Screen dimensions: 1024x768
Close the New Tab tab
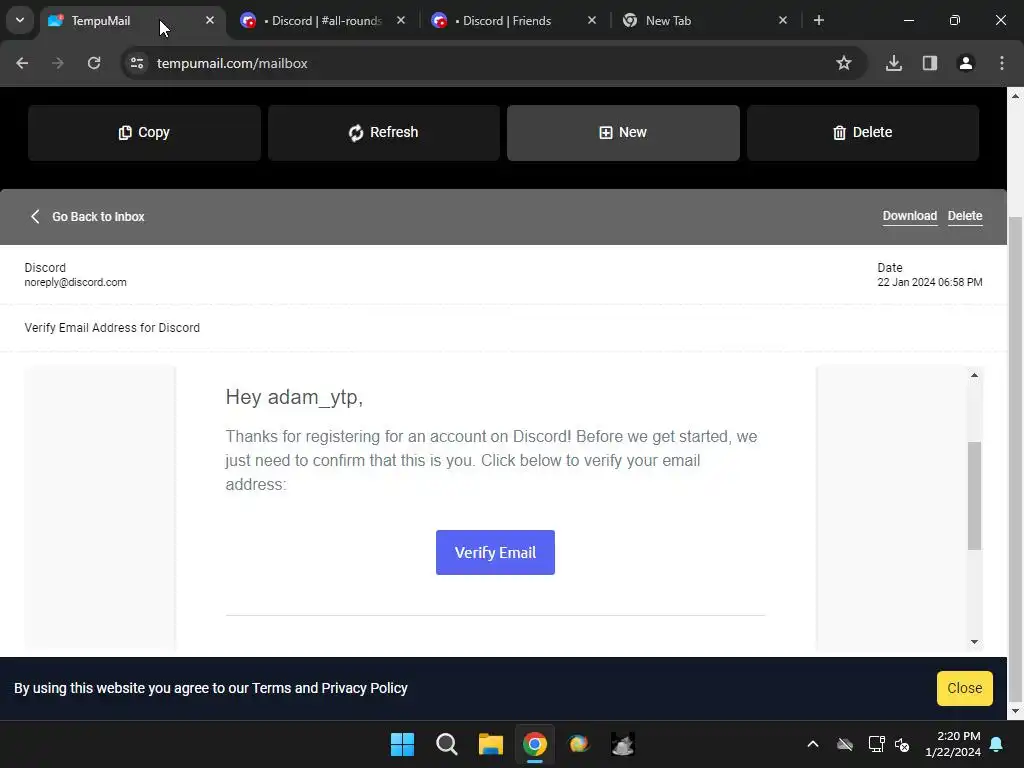[782, 20]
